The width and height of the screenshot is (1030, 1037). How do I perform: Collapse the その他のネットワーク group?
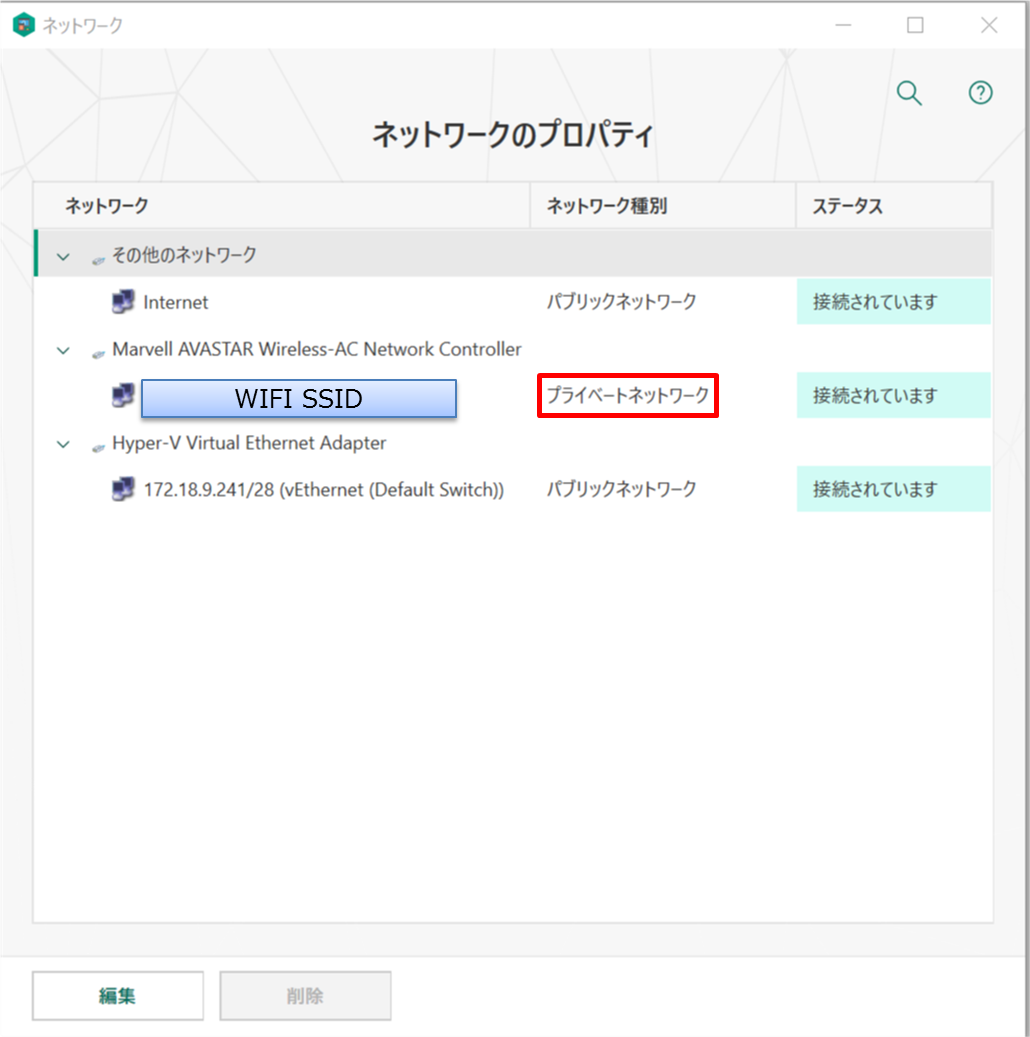pos(64,257)
